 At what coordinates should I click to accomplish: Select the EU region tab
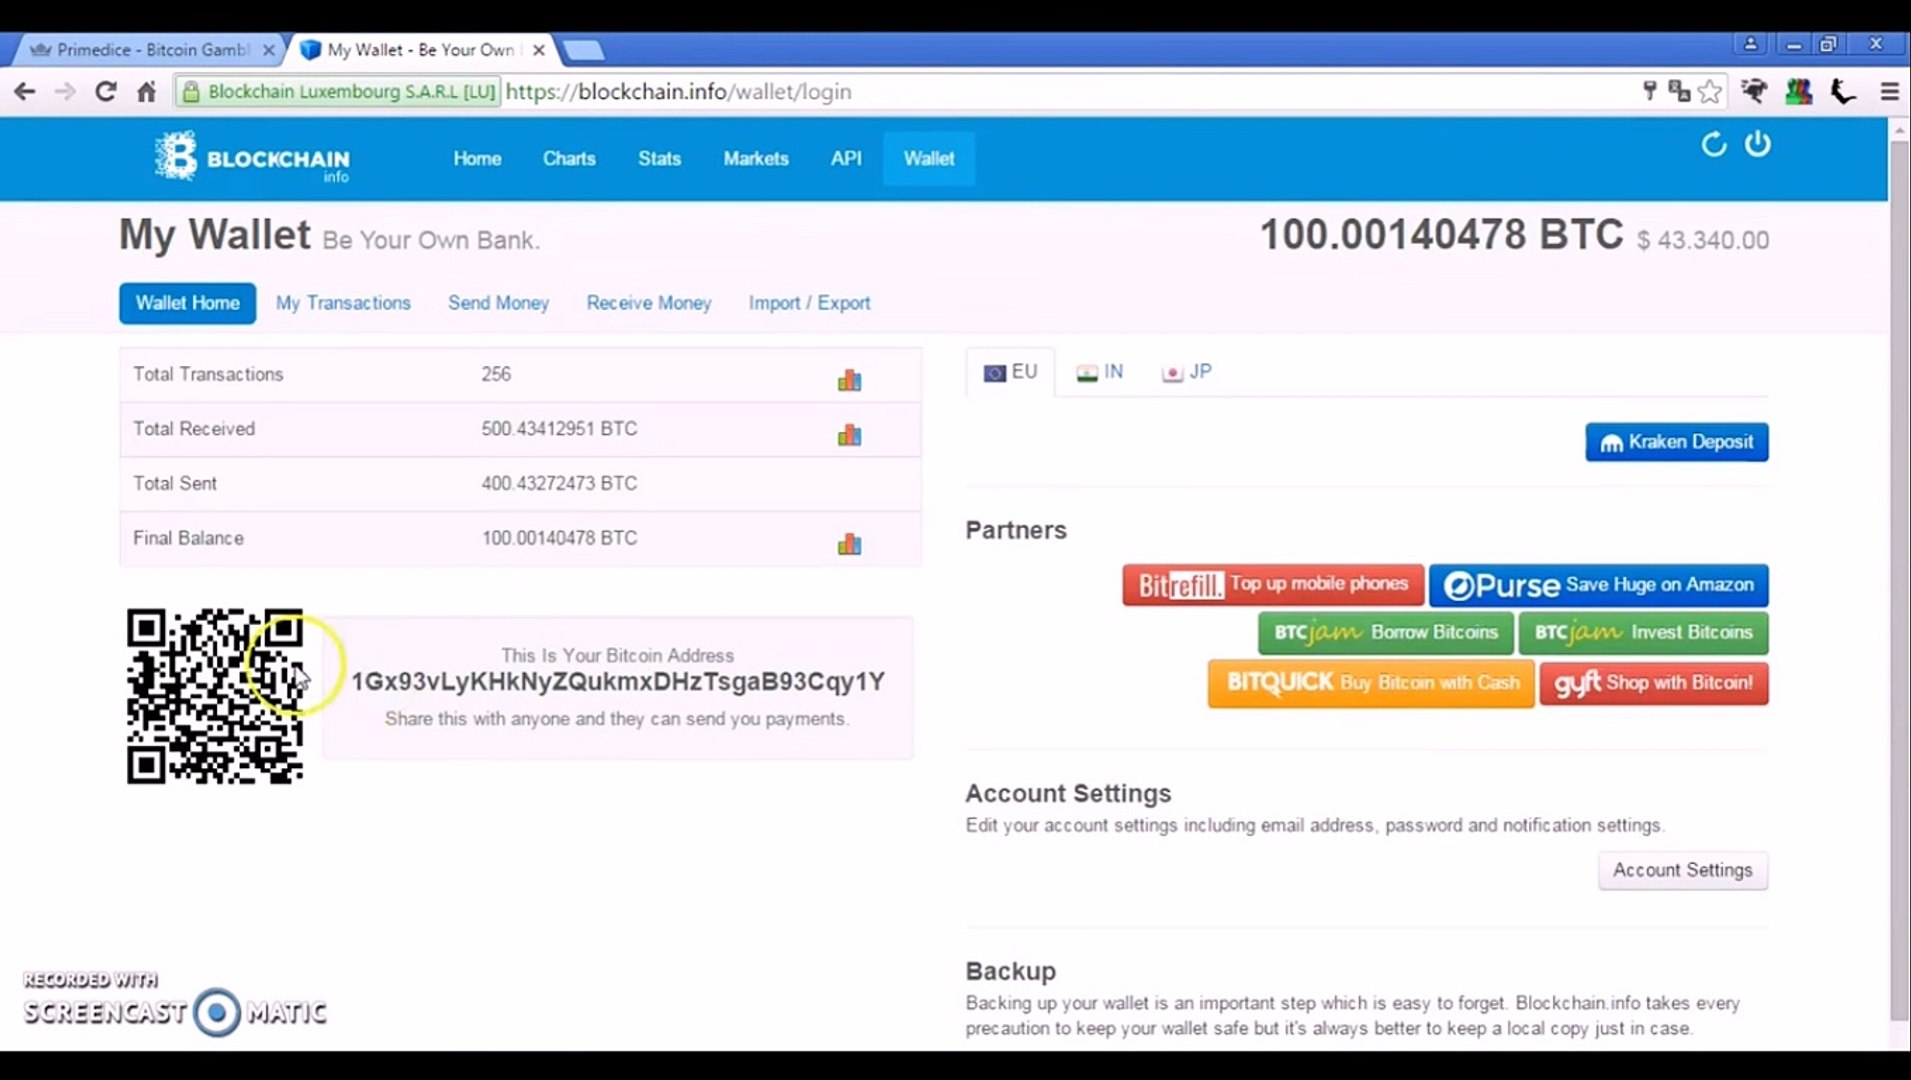click(1010, 372)
